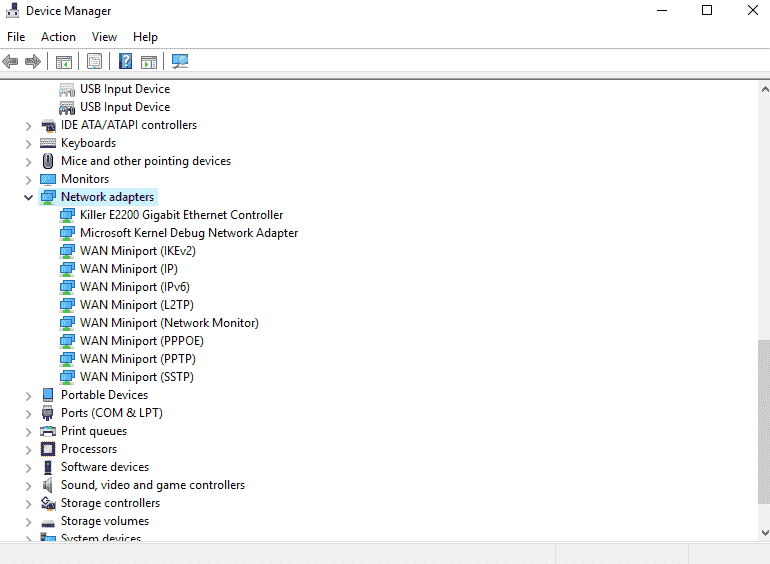Select WAN Miniport (Network Monitor) entry
This screenshot has height=564, width=770.
(x=169, y=323)
